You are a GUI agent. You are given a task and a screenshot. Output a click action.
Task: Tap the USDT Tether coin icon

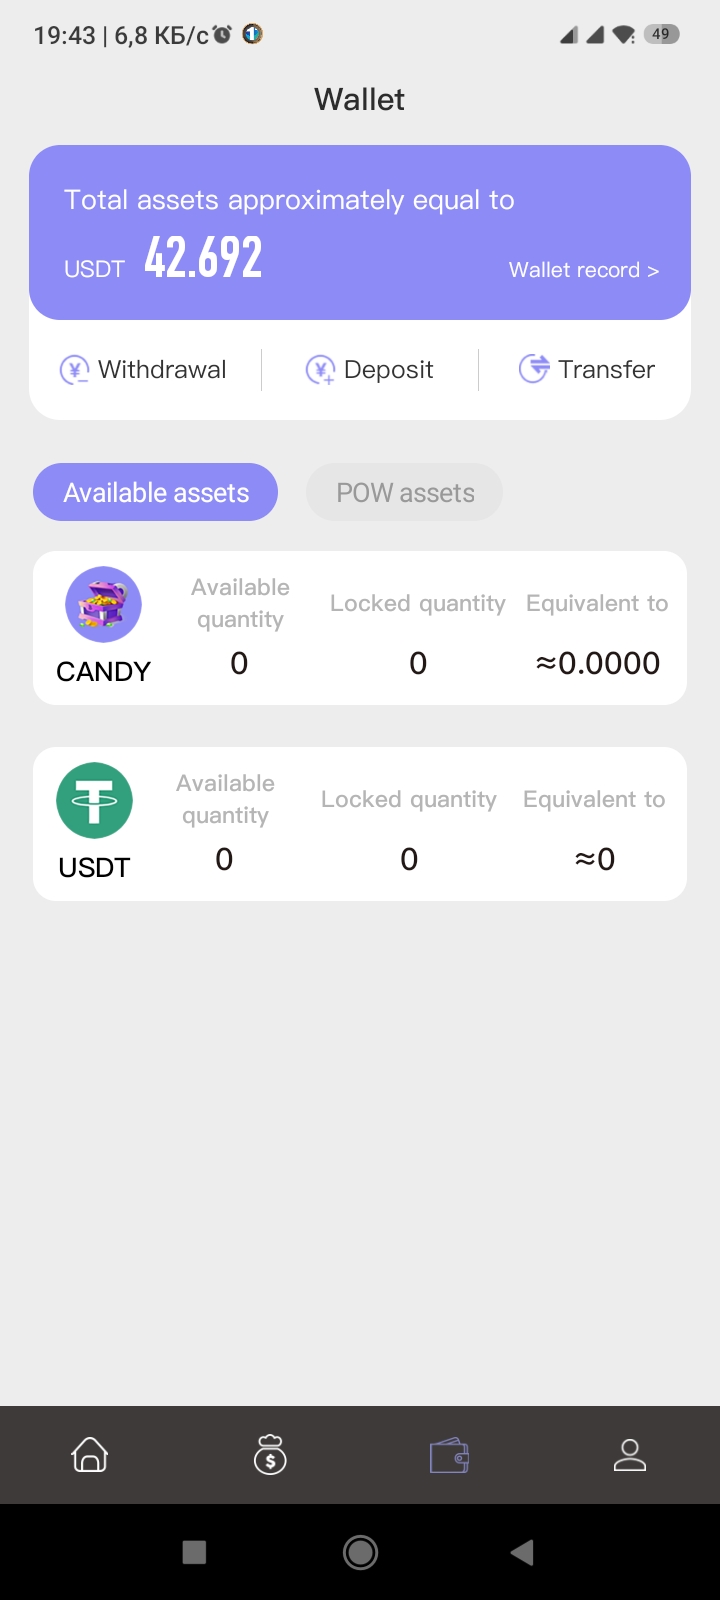coord(94,800)
